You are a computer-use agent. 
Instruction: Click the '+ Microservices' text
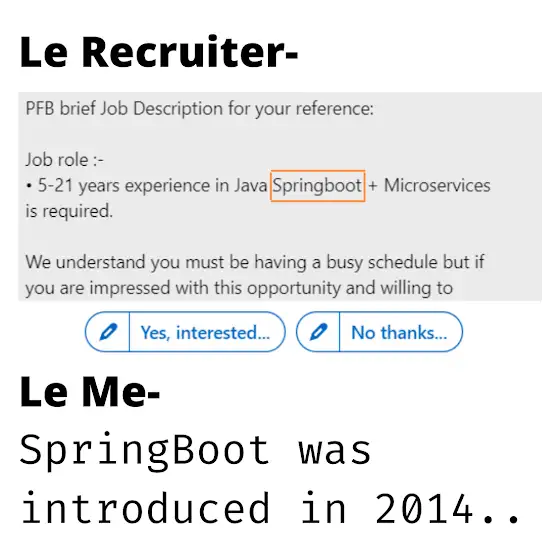tap(430, 185)
